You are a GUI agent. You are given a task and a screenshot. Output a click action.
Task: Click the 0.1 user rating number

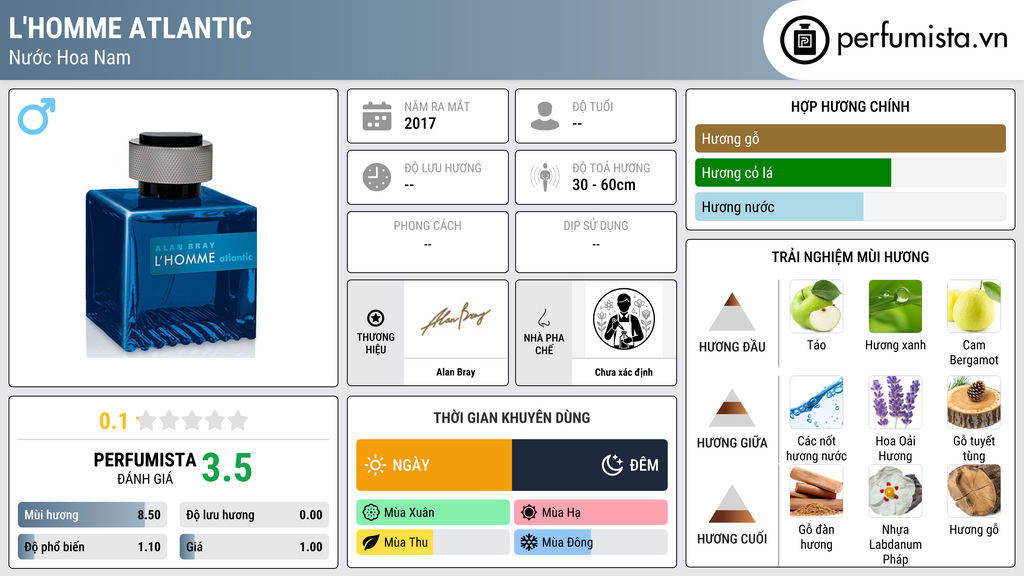coord(113,421)
